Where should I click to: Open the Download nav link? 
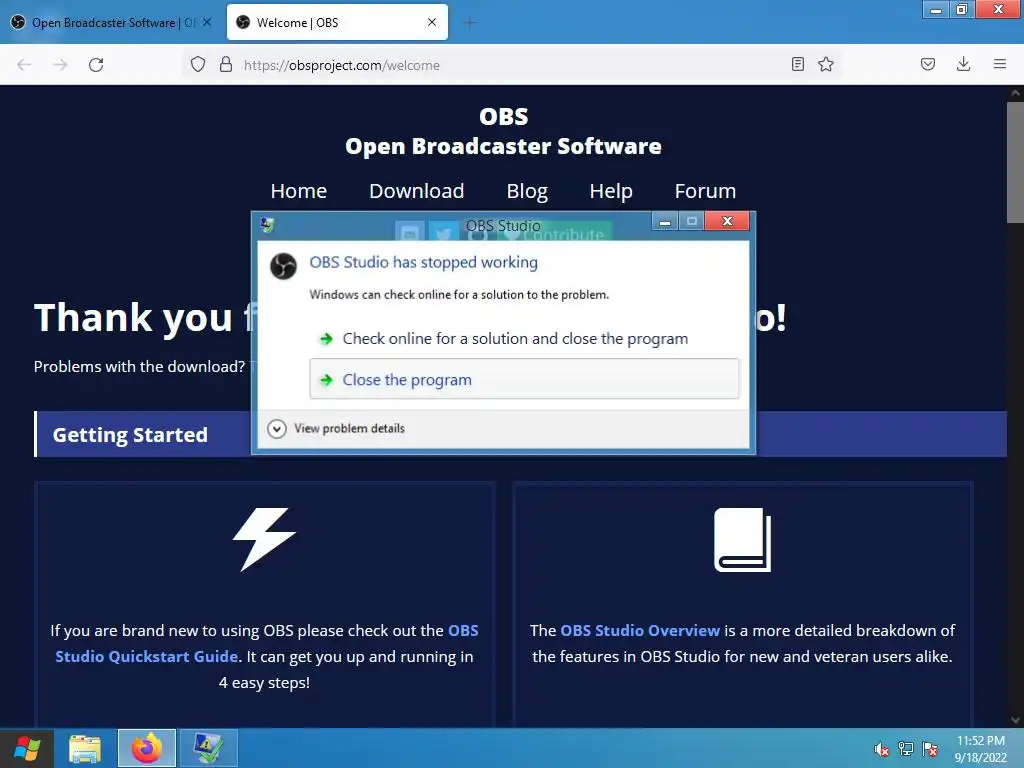[x=417, y=191]
